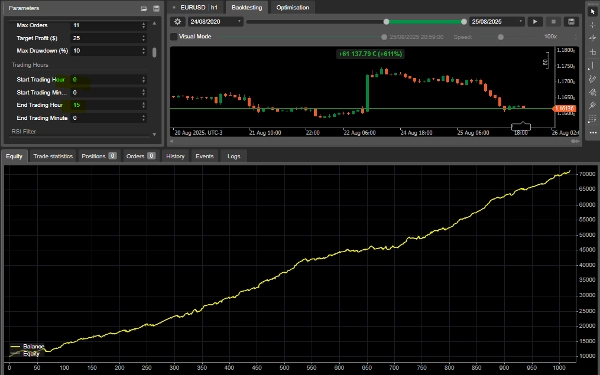The height and width of the screenshot is (375, 600).
Task: Click the End Trading Hour stepper arrows
Action: coord(143,105)
